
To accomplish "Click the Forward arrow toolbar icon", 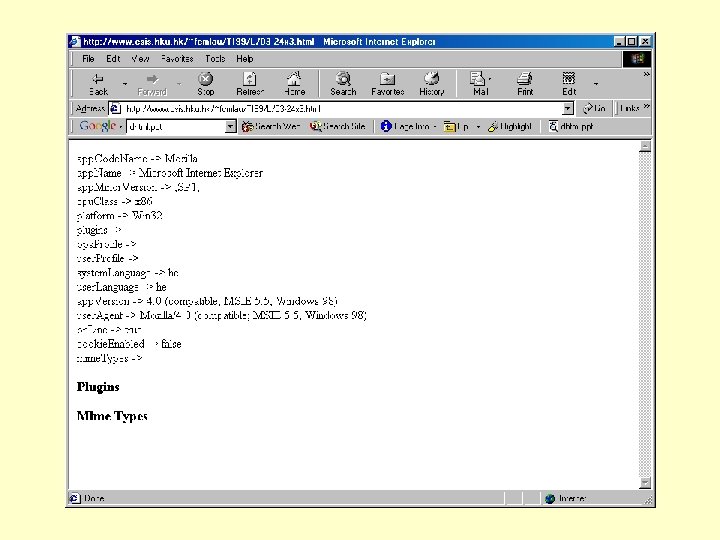I will pyautogui.click(x=152, y=79).
